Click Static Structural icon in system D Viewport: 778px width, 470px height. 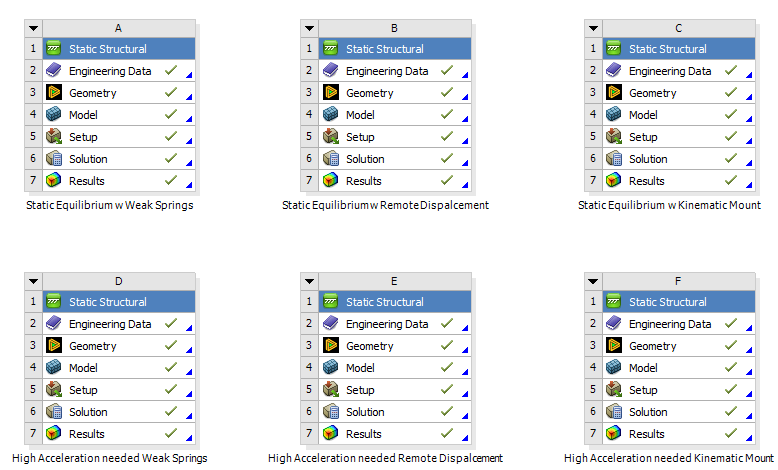pyautogui.click(x=54, y=302)
